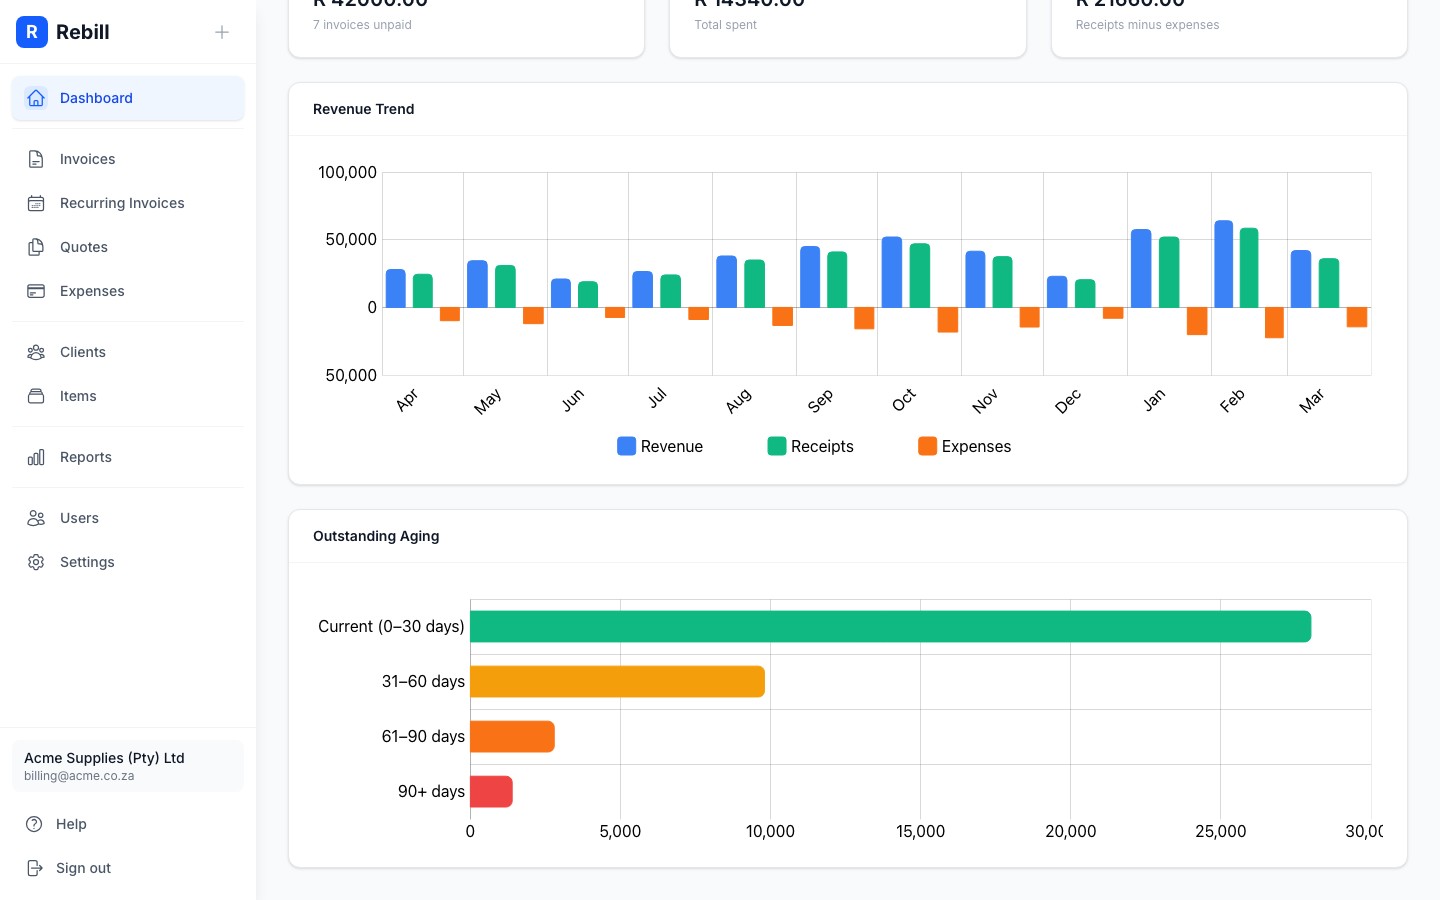
Task: Click Sign out
Action: click(83, 868)
